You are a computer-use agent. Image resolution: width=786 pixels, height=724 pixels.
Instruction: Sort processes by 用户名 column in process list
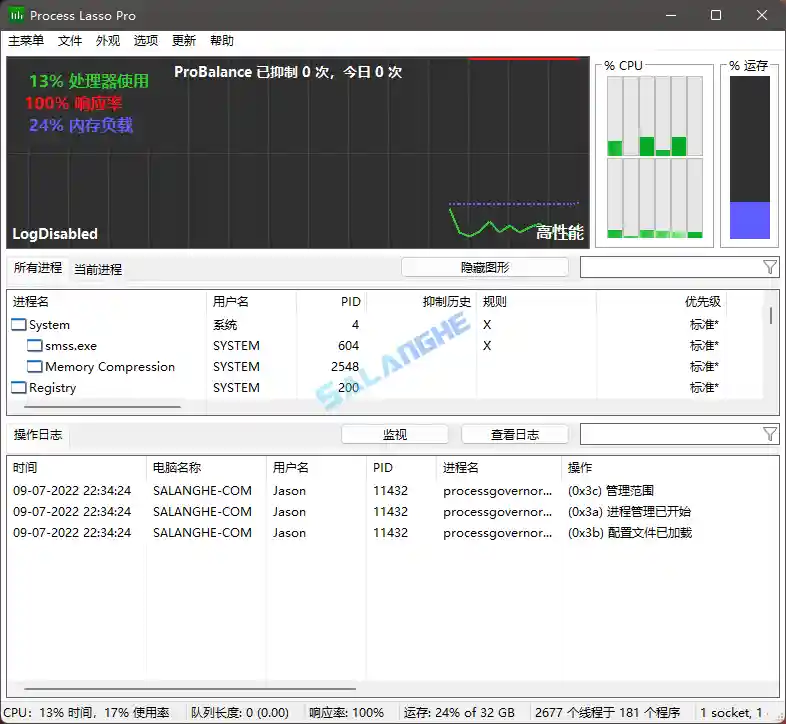coord(251,301)
